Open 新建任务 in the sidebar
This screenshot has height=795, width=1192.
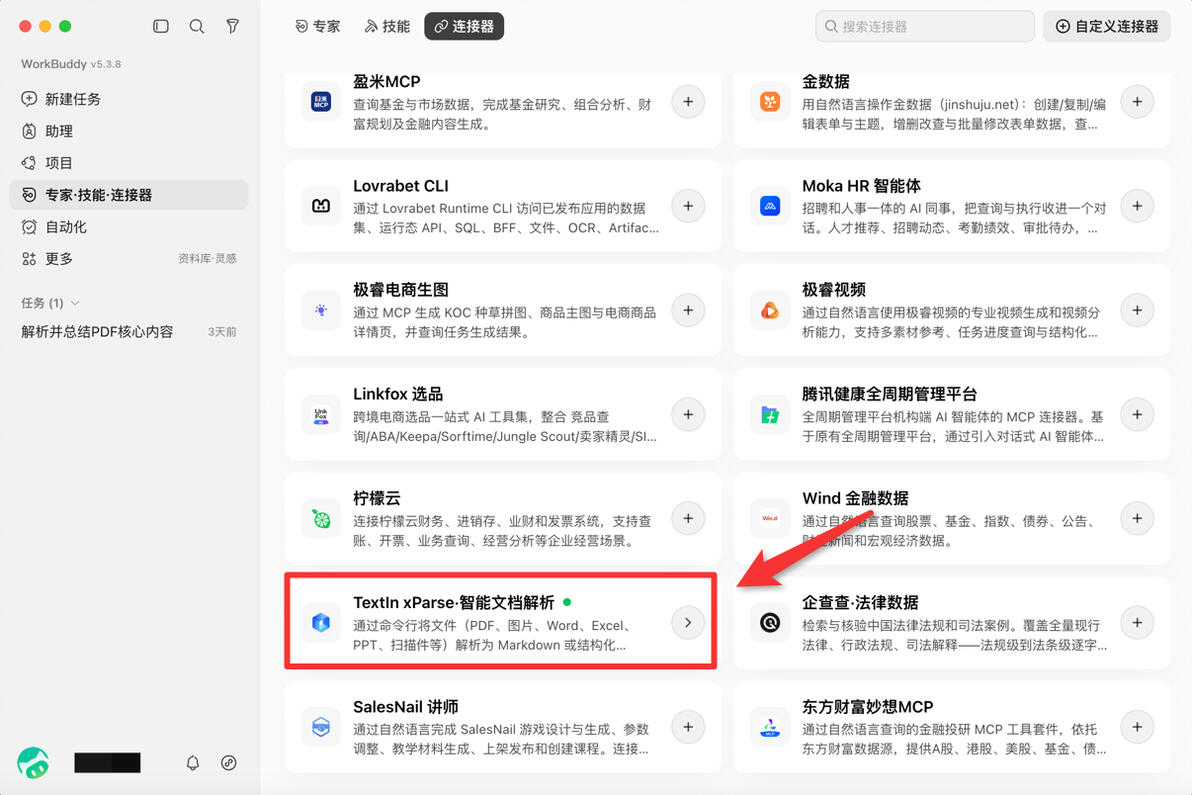(128, 99)
